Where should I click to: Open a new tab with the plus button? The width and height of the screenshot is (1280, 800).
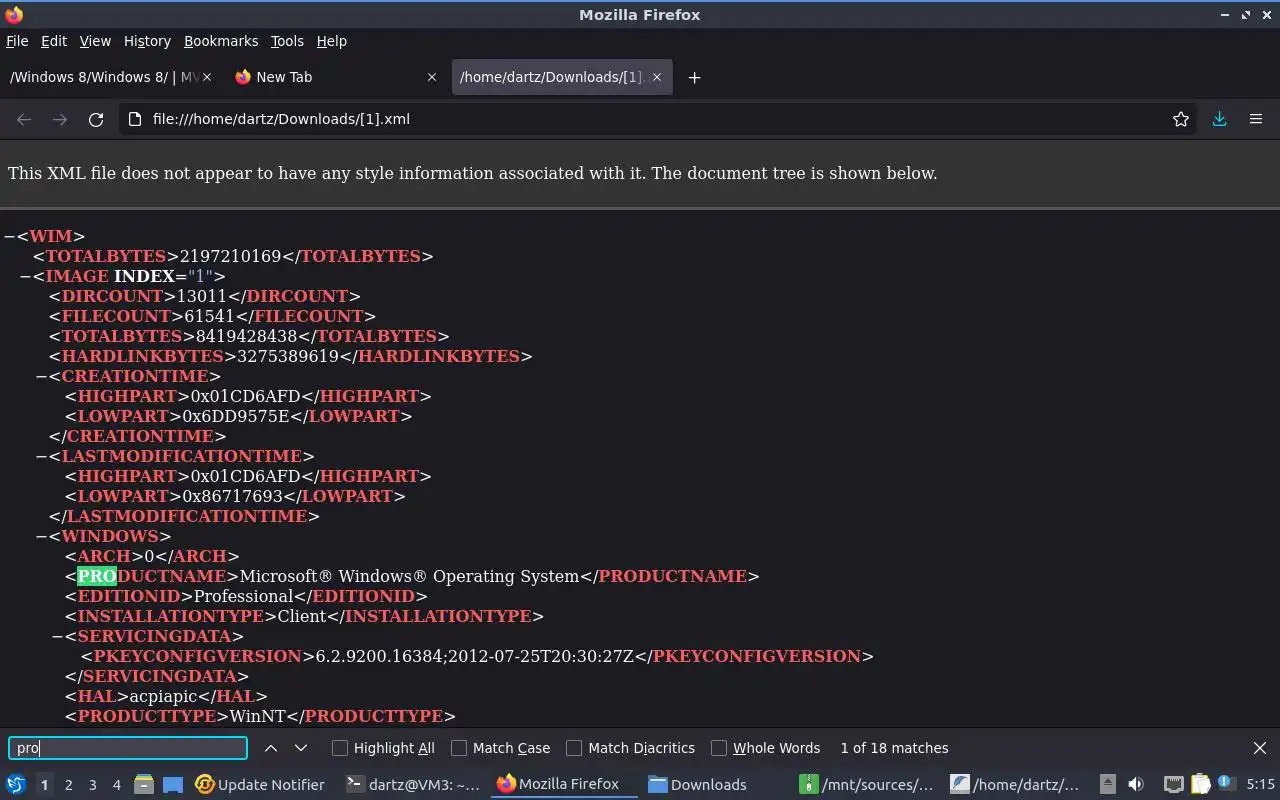tap(694, 77)
